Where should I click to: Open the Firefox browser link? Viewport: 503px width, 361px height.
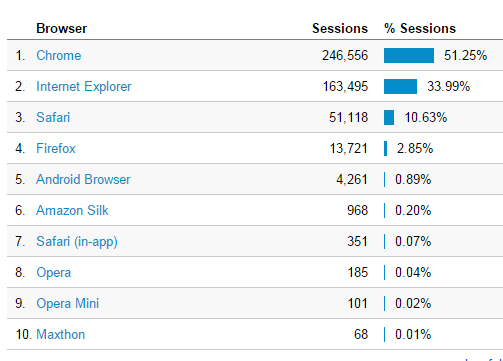[56, 148]
